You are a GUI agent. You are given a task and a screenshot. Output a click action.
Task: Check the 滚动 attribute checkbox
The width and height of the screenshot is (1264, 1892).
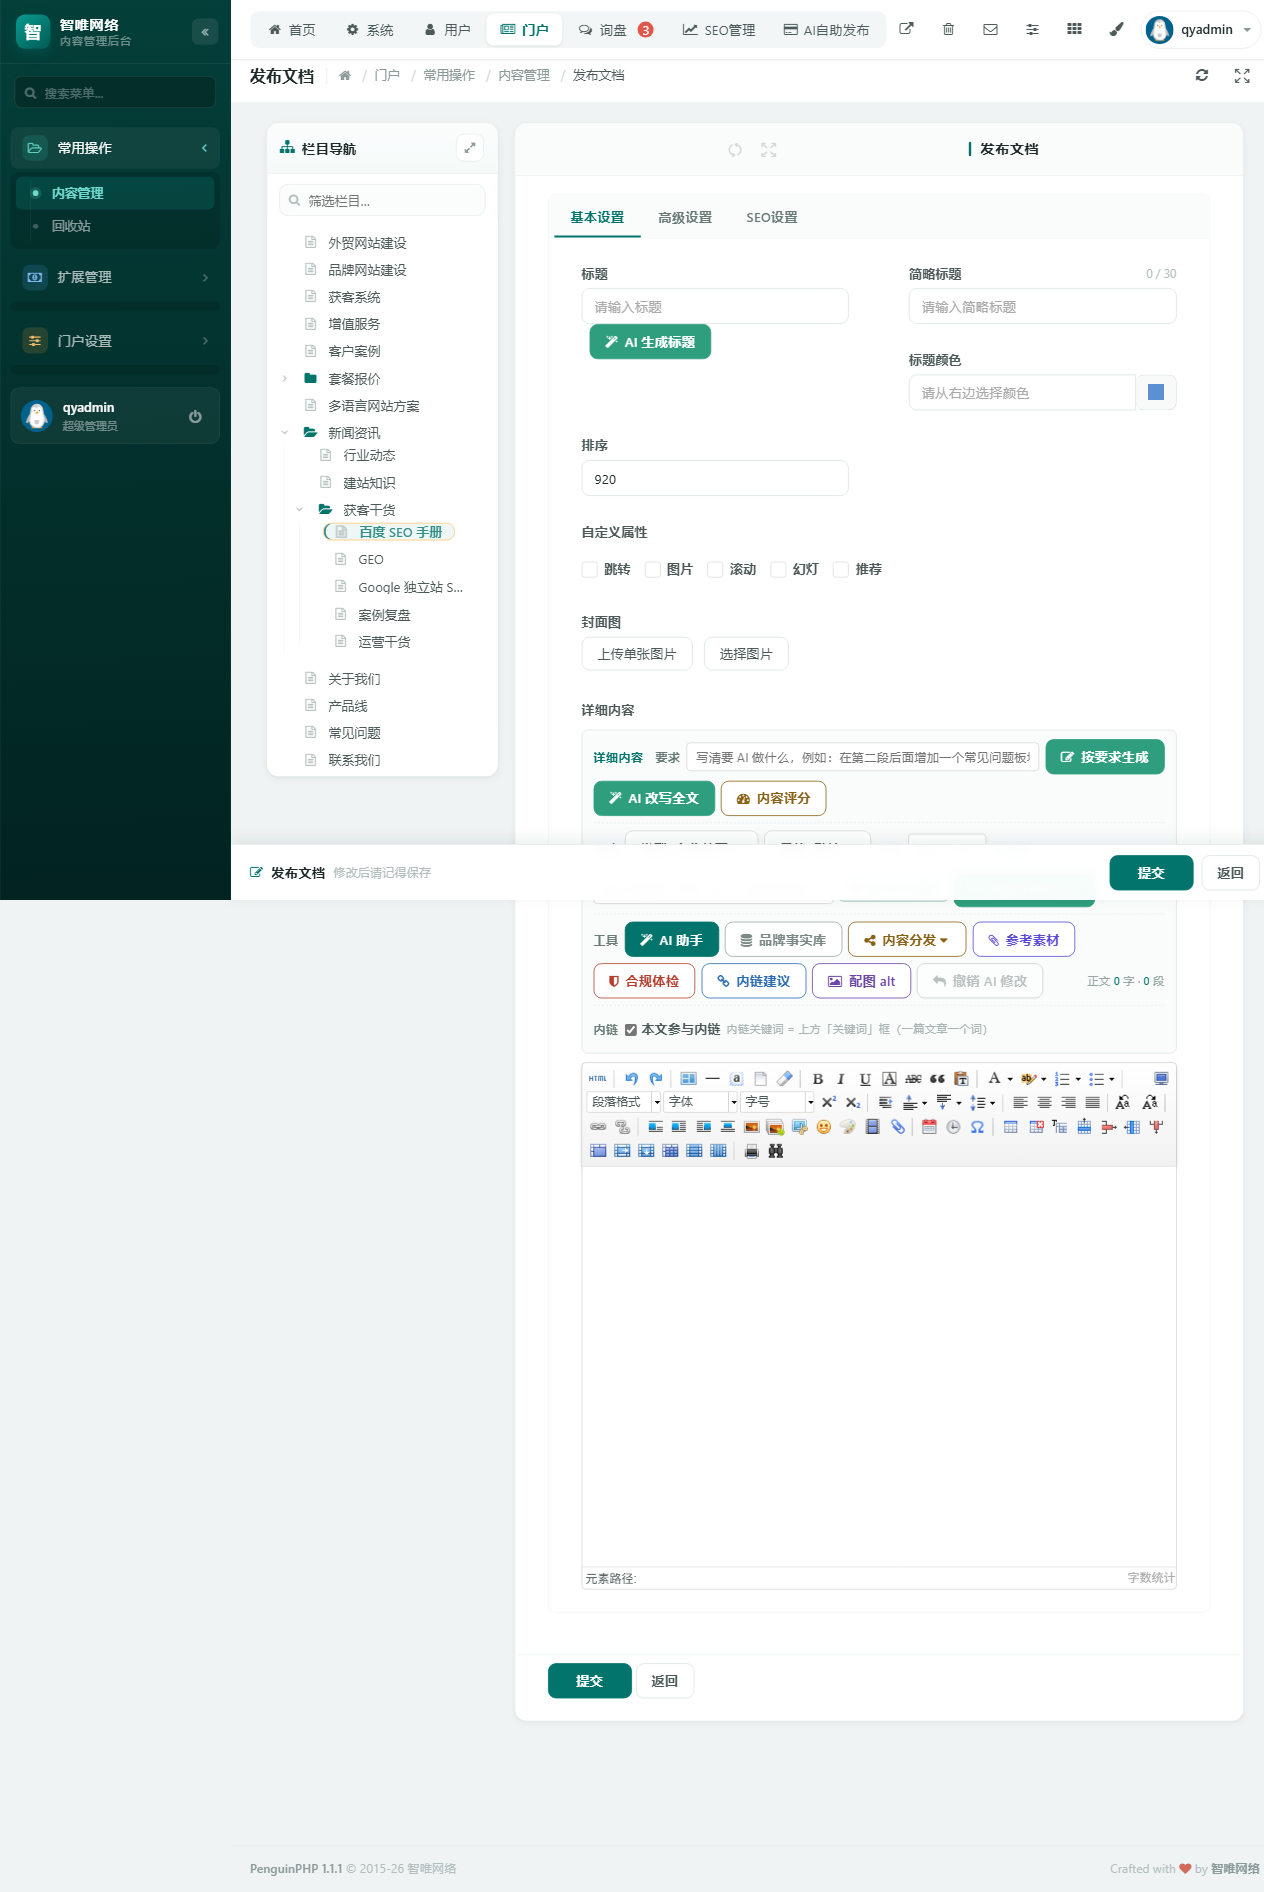coord(715,569)
